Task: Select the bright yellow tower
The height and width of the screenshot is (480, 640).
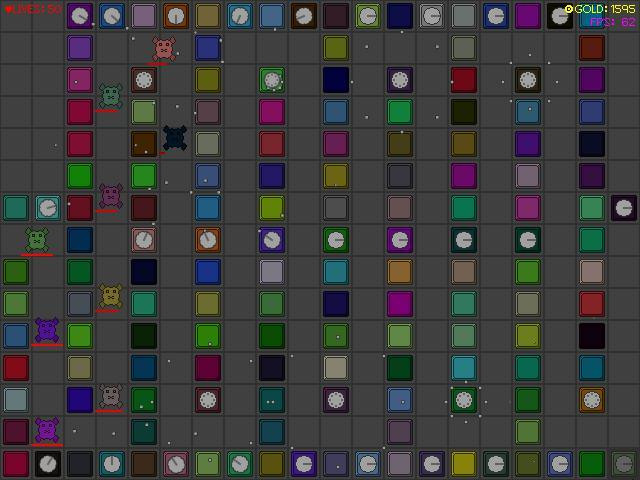Action: coord(464,464)
